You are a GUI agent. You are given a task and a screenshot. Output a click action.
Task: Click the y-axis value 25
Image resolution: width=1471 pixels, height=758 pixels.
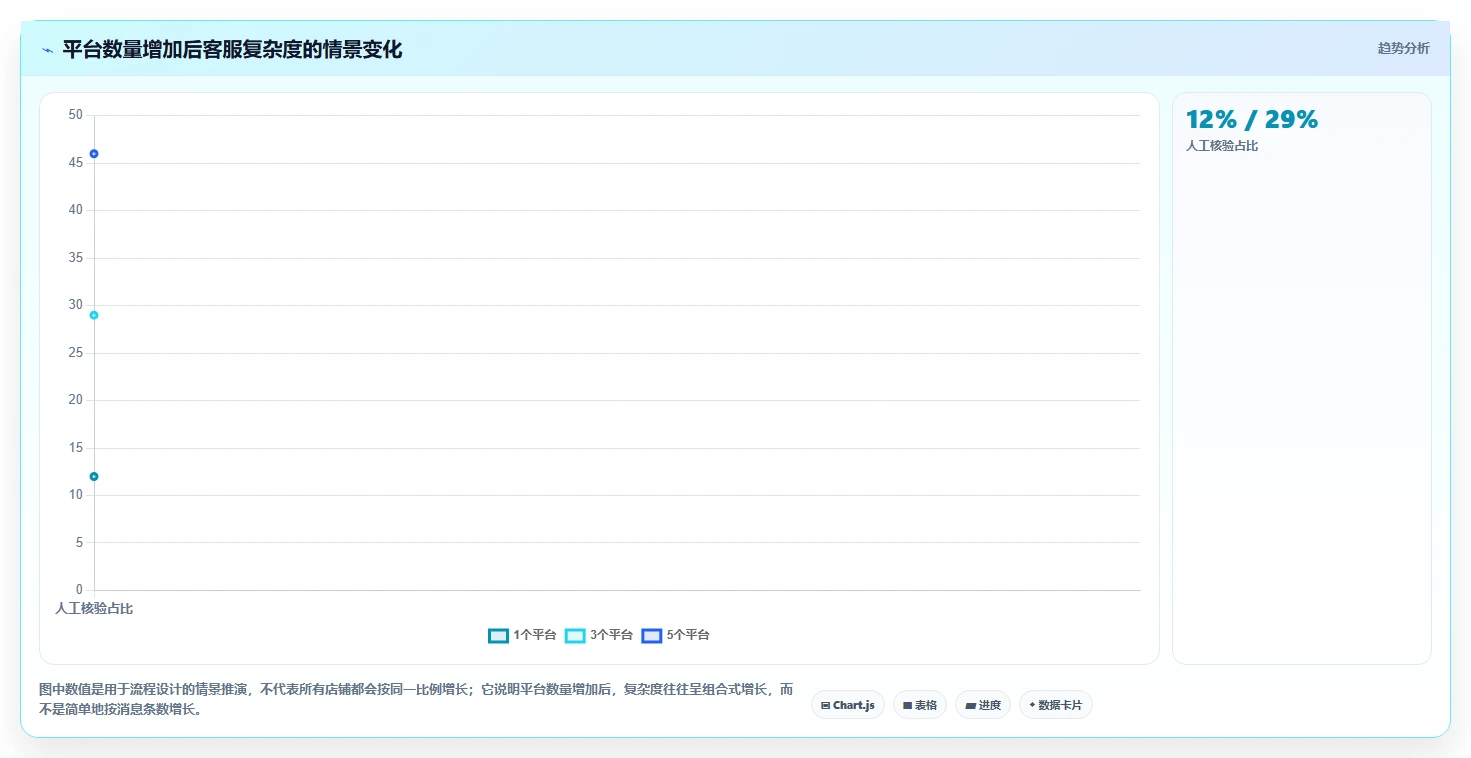[x=76, y=353]
